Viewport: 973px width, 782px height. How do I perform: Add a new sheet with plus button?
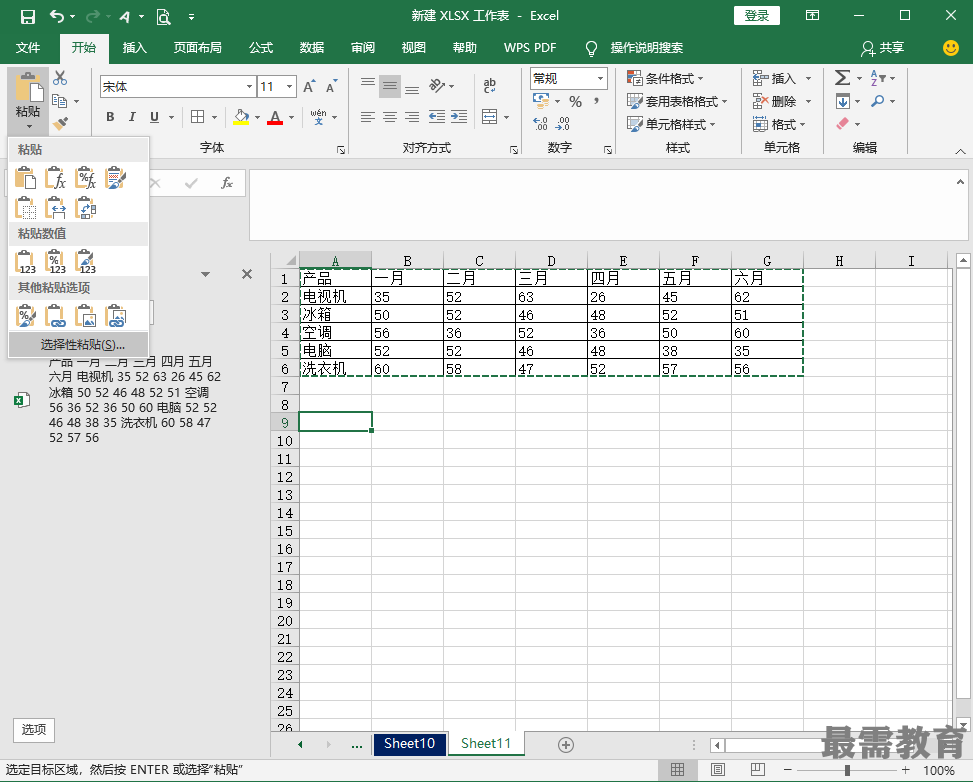click(x=566, y=745)
